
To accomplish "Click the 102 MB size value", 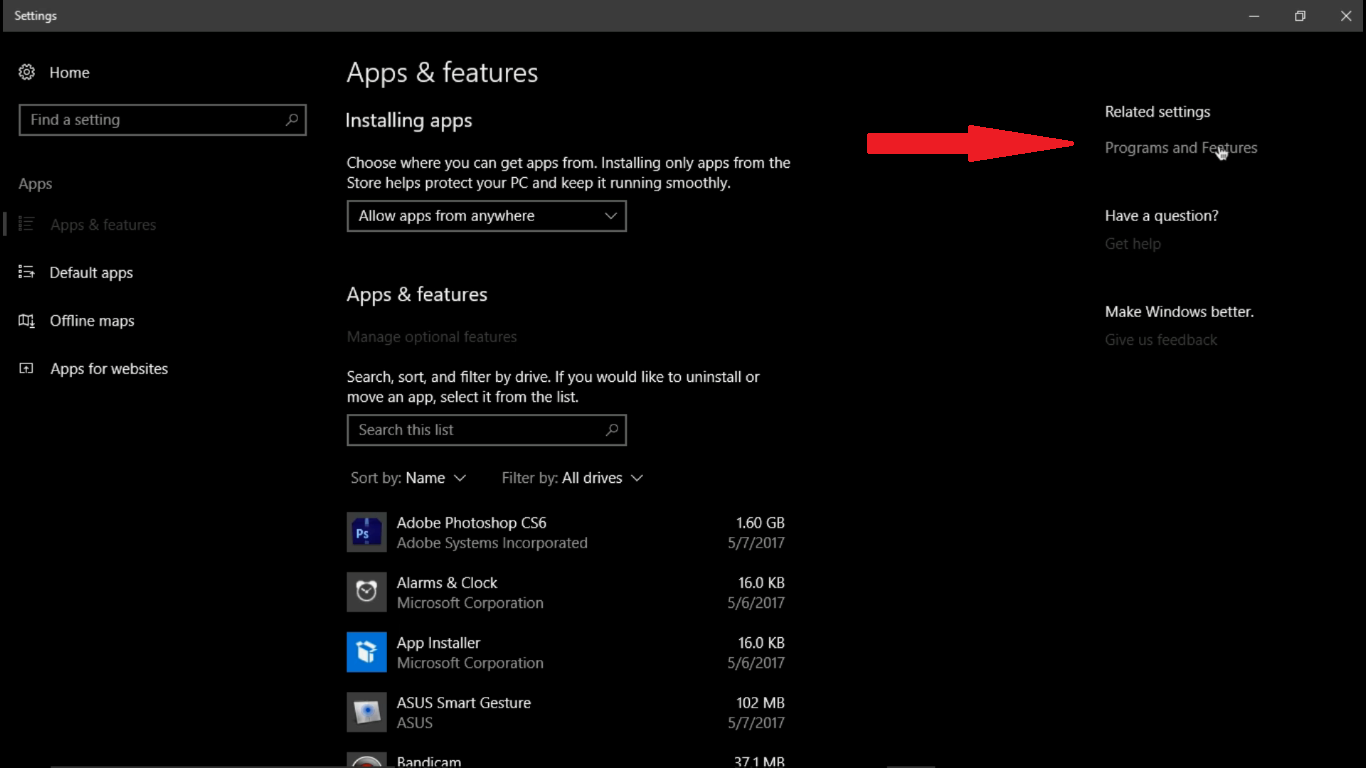I will [760, 703].
